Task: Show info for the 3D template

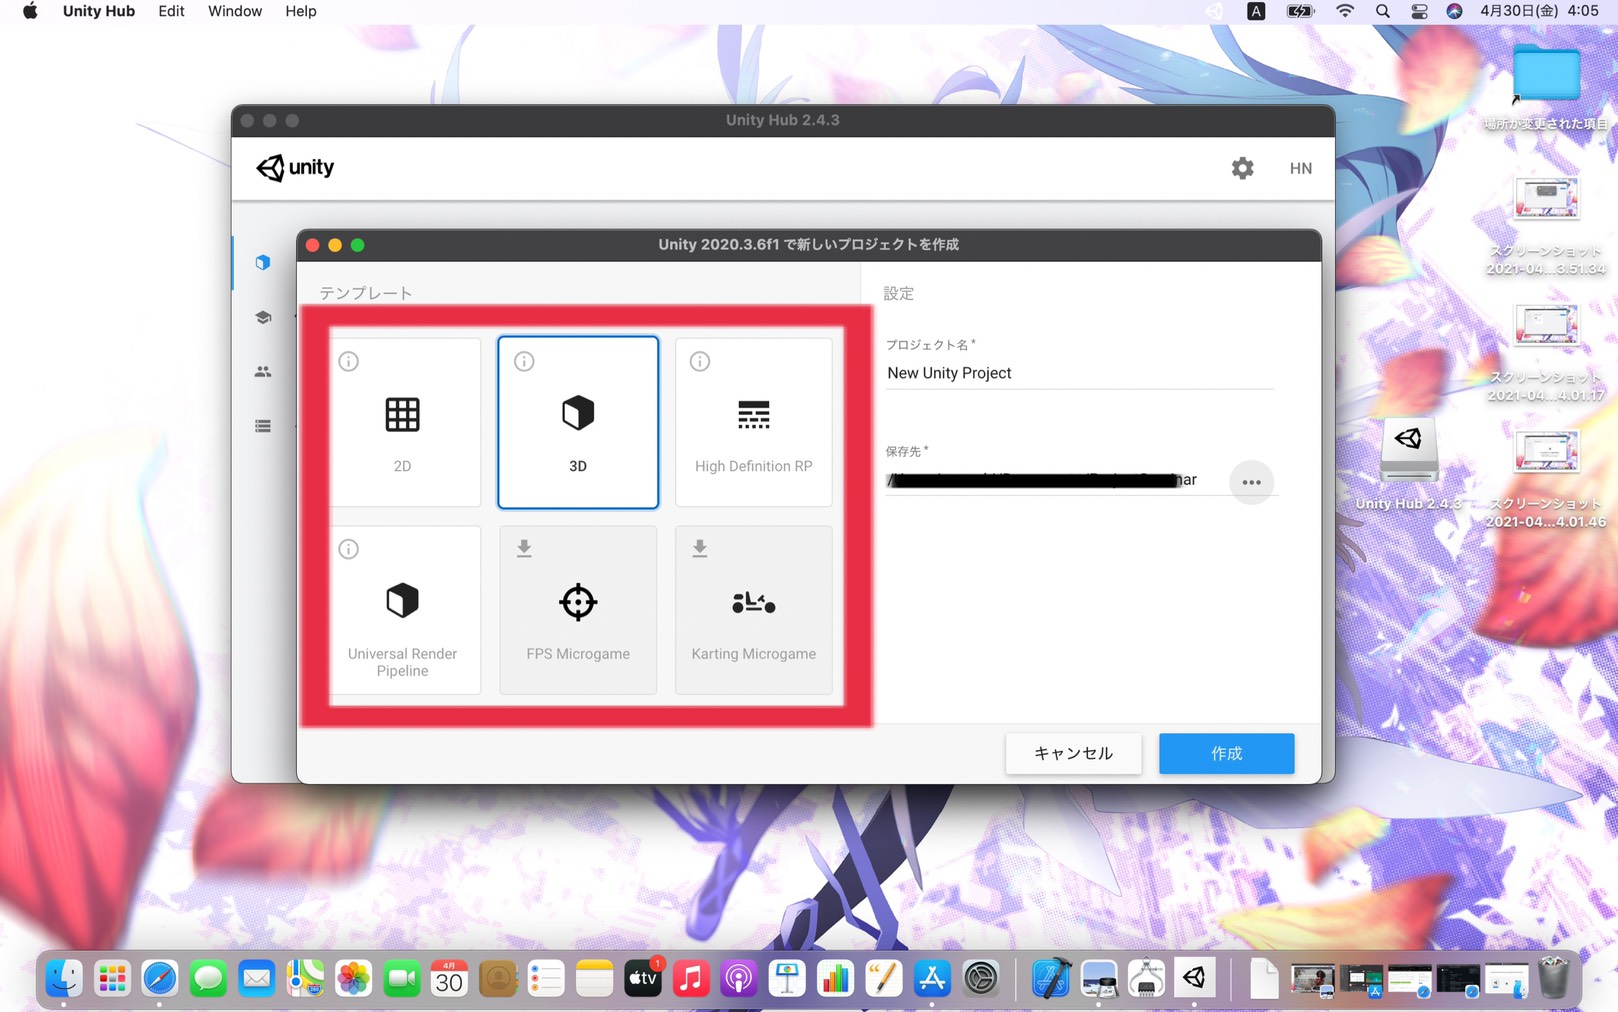Action: 524,361
